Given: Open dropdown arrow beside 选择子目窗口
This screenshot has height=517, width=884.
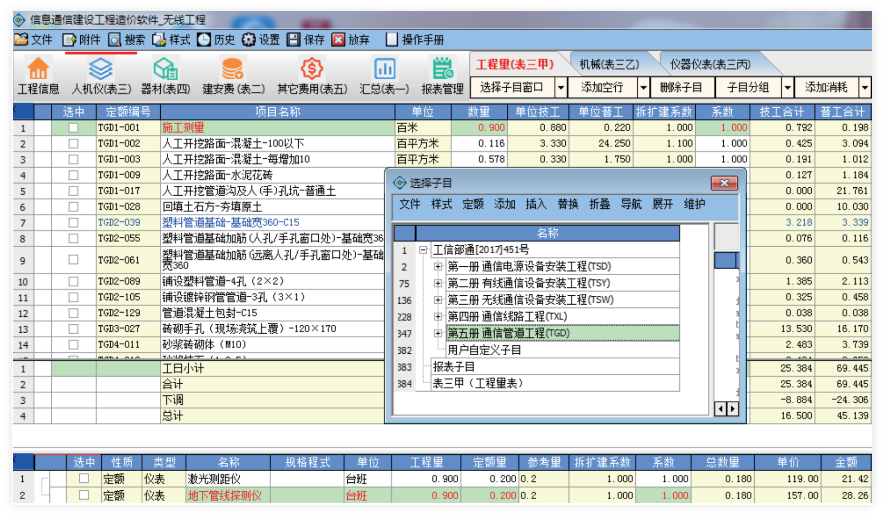Looking at the screenshot, I should 561,88.
